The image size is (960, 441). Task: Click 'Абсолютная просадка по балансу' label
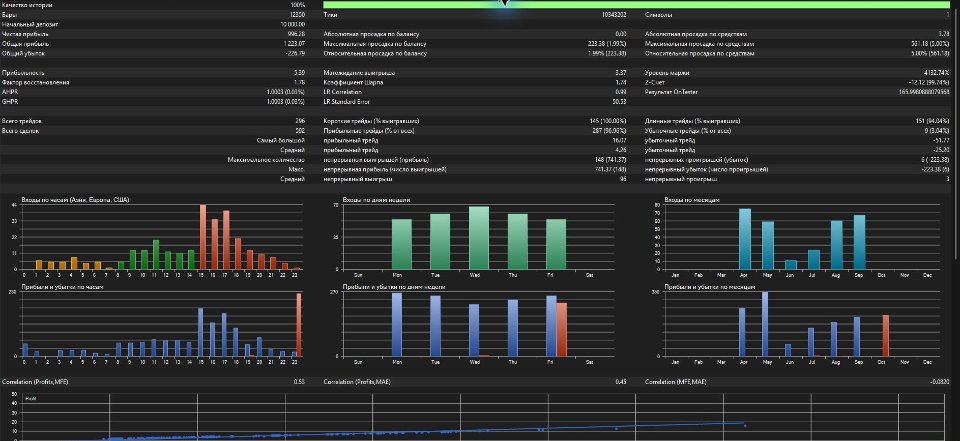[x=370, y=34]
